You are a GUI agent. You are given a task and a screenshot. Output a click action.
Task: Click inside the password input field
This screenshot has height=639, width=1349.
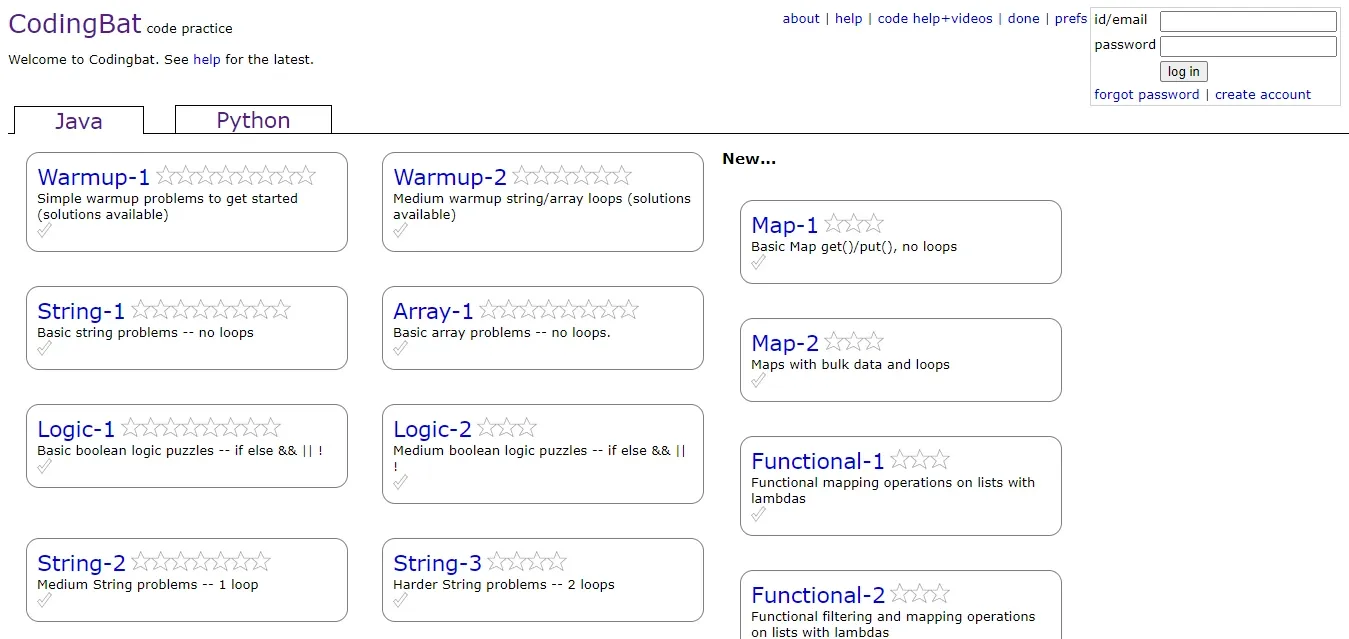click(x=1247, y=45)
